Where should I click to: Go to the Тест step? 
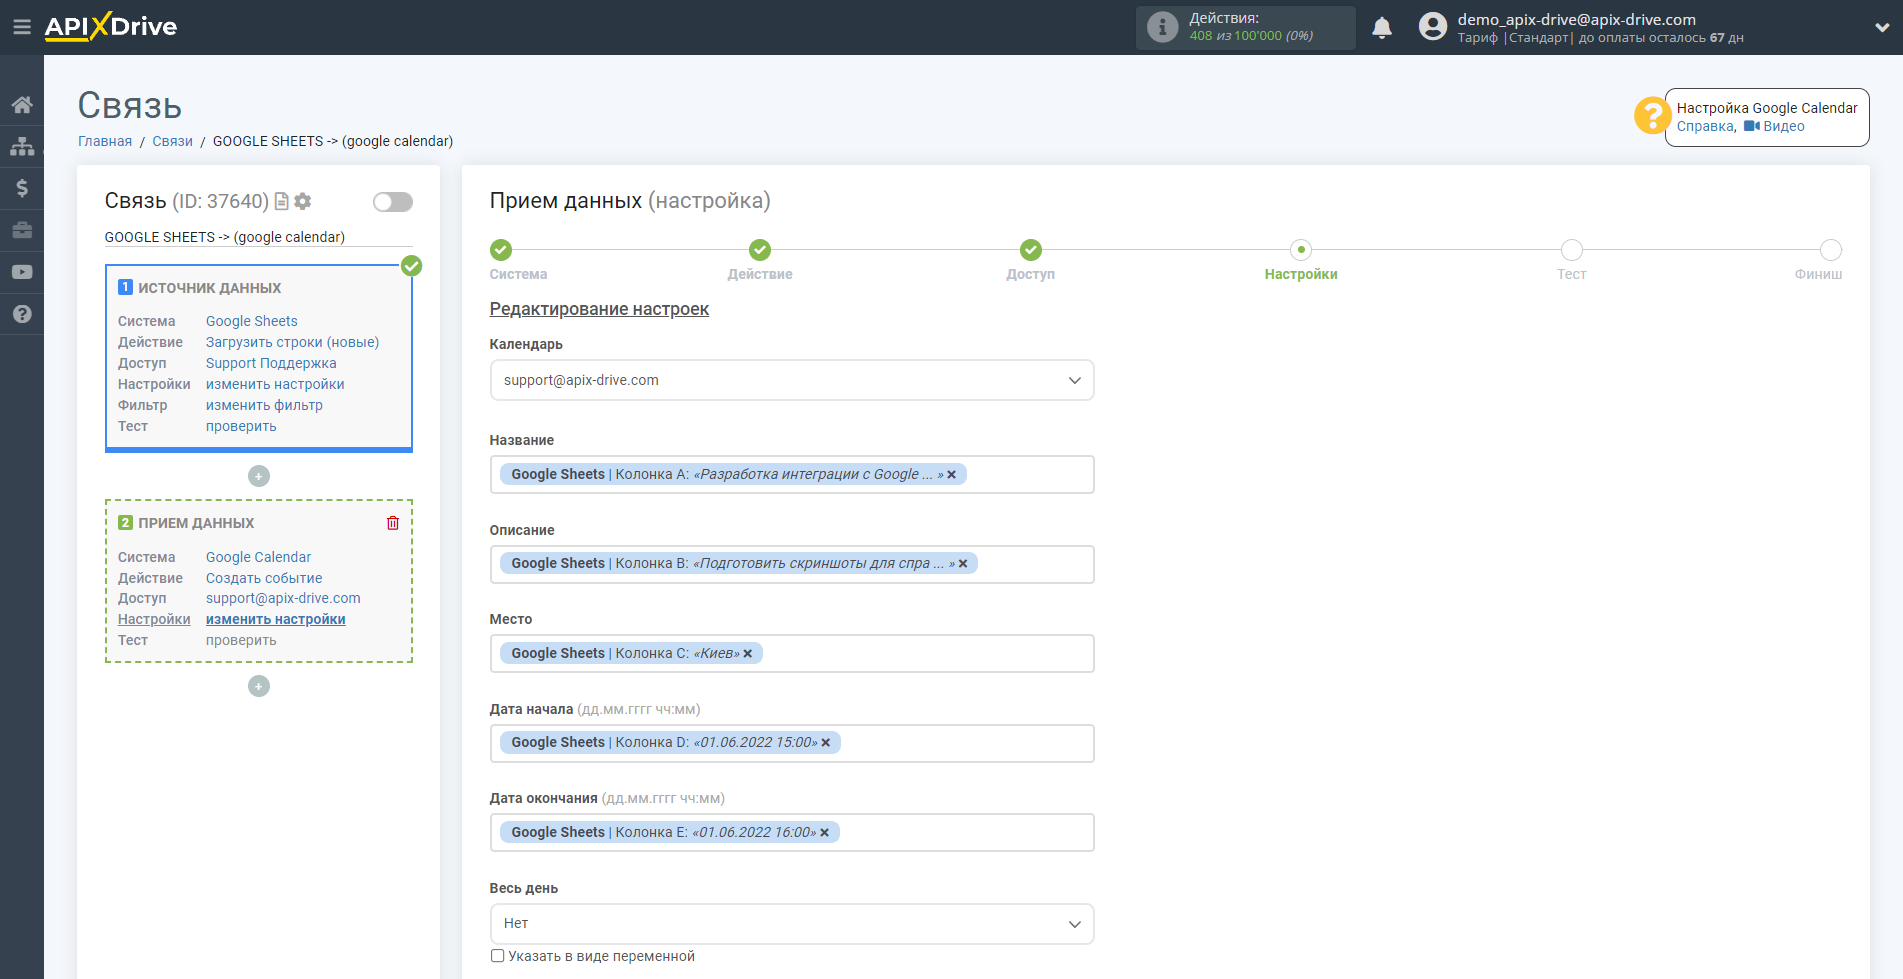[x=1572, y=250]
